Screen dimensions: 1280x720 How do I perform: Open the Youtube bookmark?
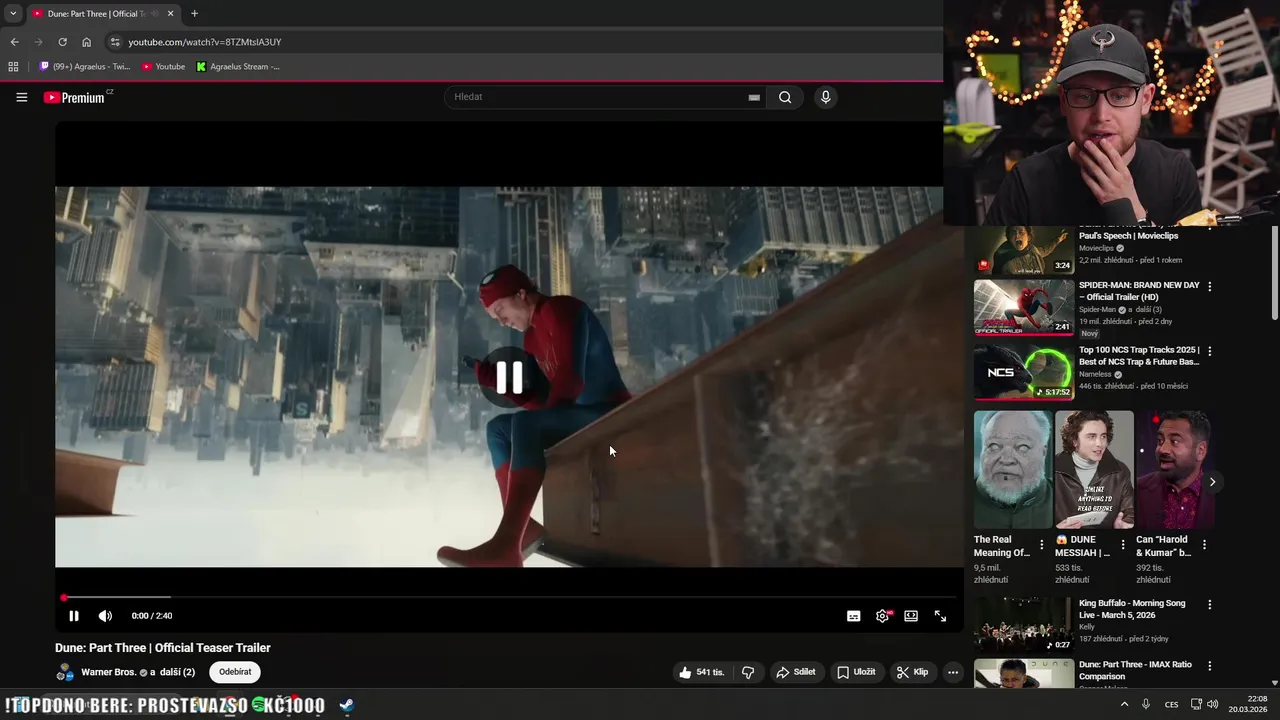click(x=163, y=67)
